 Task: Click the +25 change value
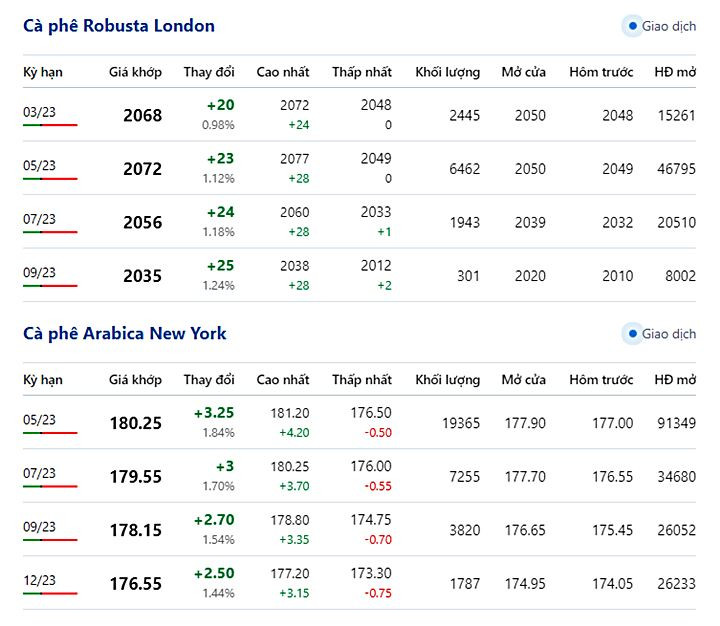click(220, 266)
